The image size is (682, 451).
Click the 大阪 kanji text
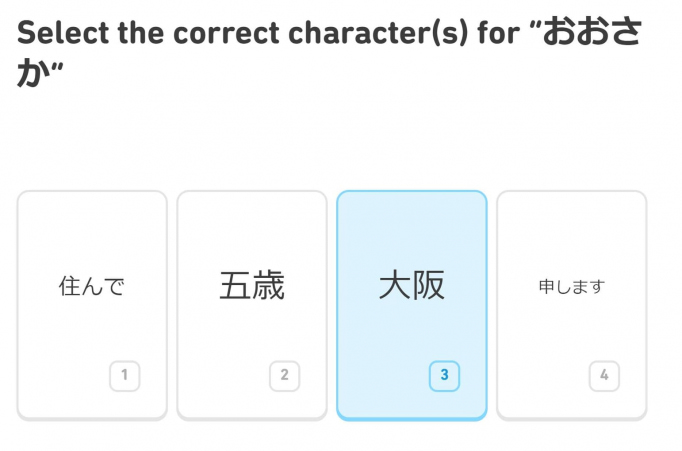point(412,286)
